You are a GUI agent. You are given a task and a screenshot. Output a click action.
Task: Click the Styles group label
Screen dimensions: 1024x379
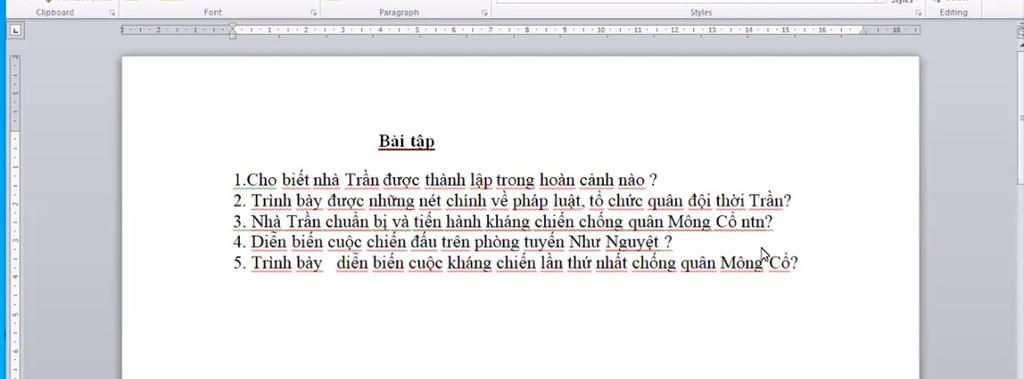pyautogui.click(x=701, y=12)
